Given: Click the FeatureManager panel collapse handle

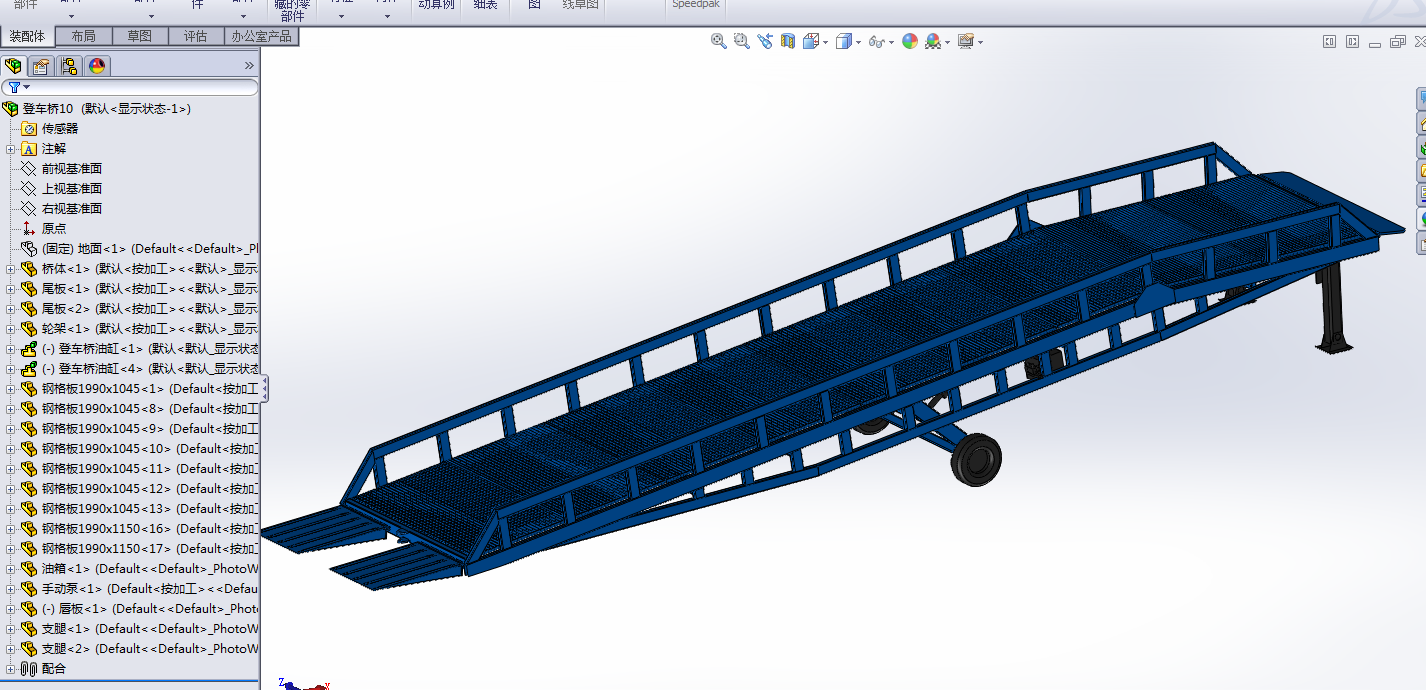Looking at the screenshot, I should coord(264,389).
